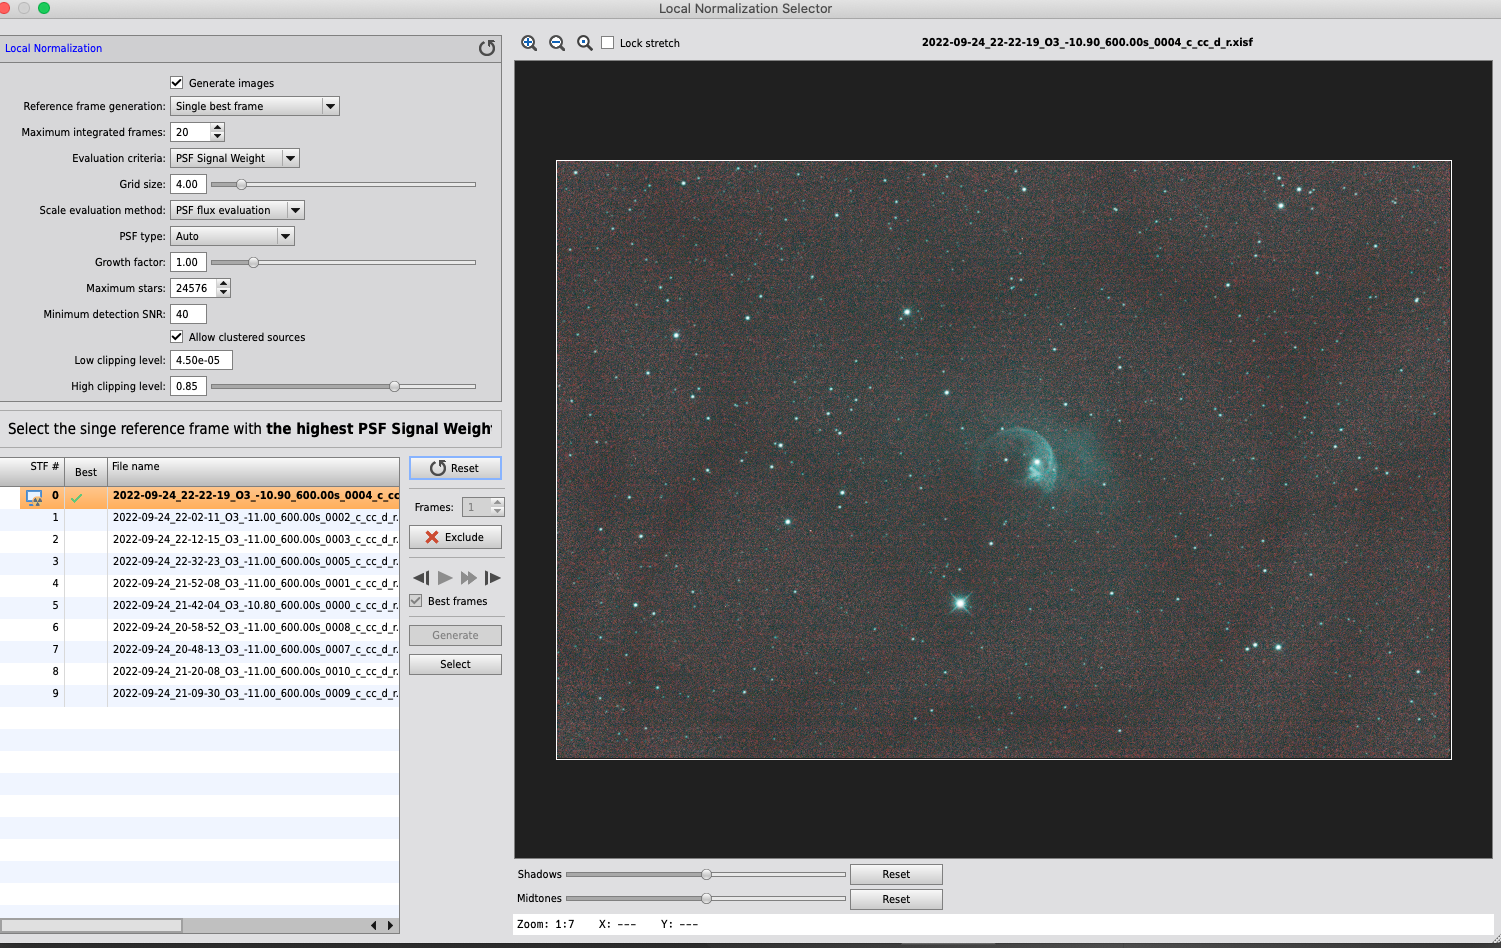Toggle the Generate images checkbox
This screenshot has width=1501, height=948.
coord(177,83)
